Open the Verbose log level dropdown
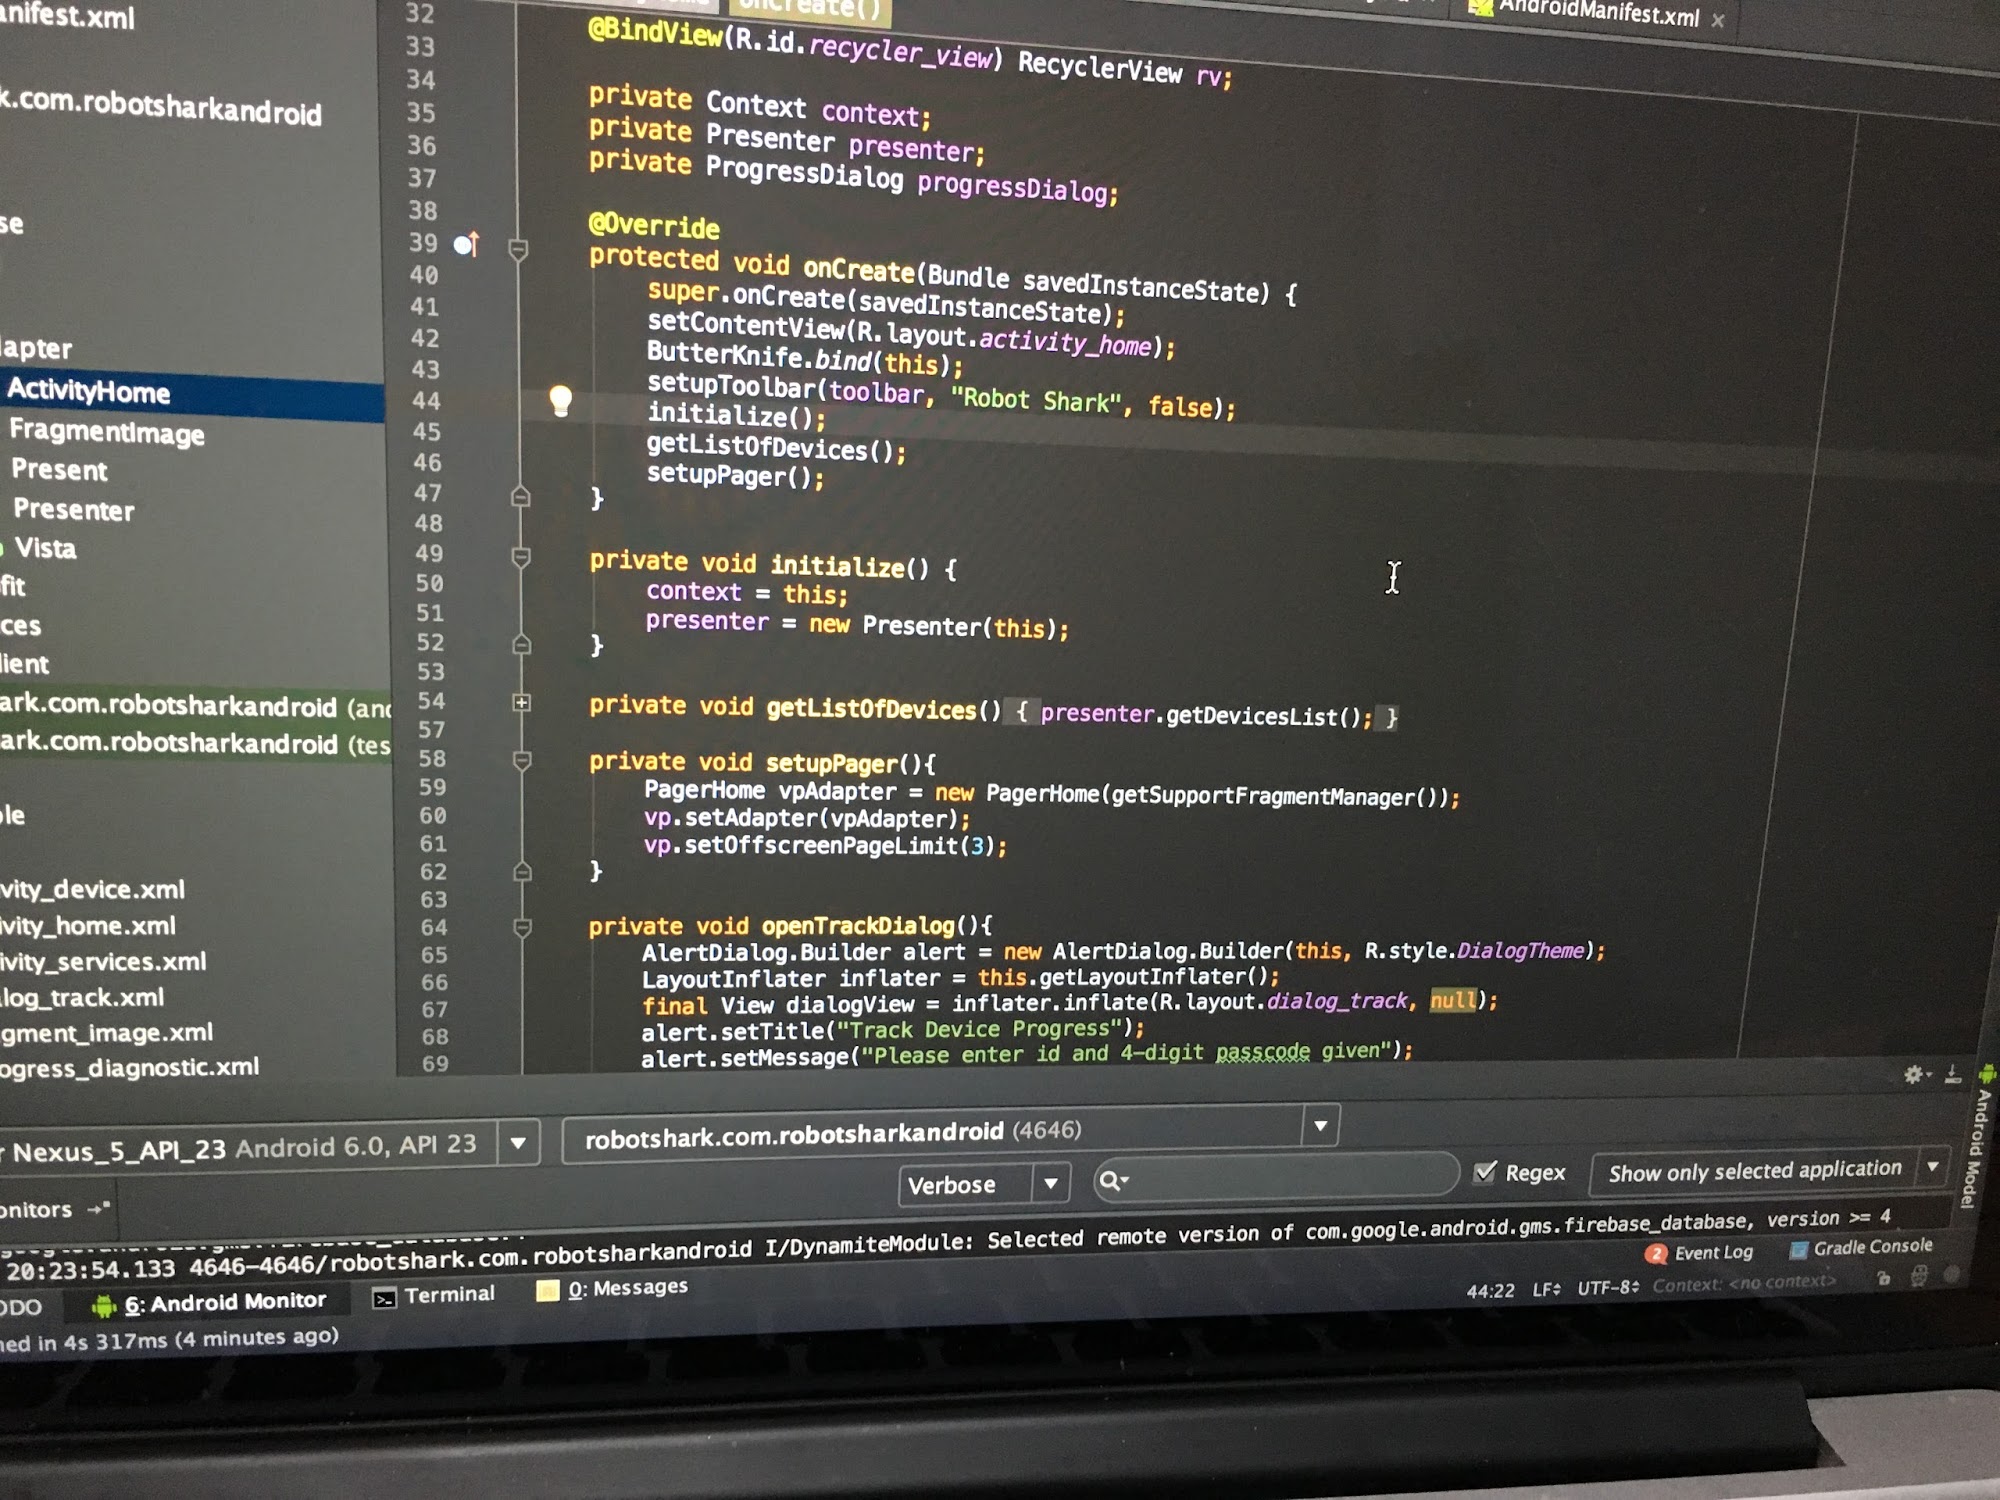Image resolution: width=2000 pixels, height=1500 pixels. coord(1050,1184)
